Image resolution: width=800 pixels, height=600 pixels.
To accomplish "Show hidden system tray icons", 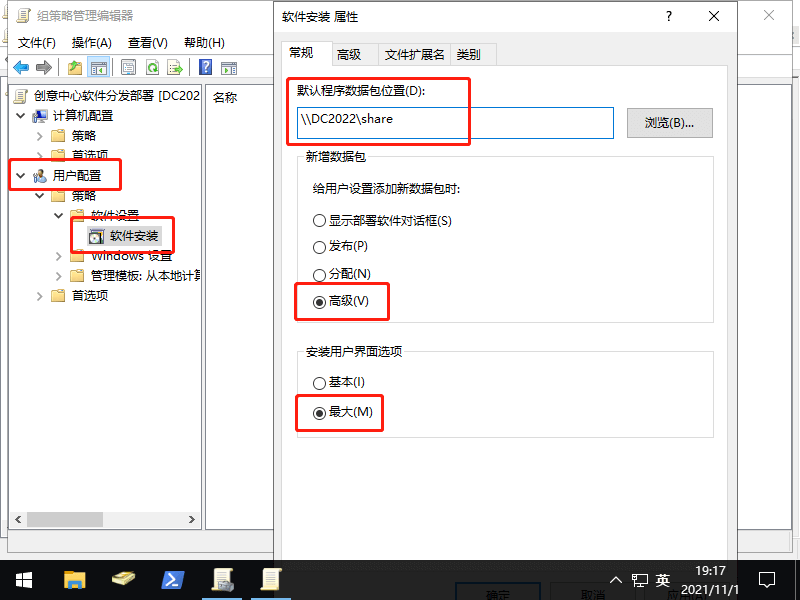I will [x=616, y=580].
